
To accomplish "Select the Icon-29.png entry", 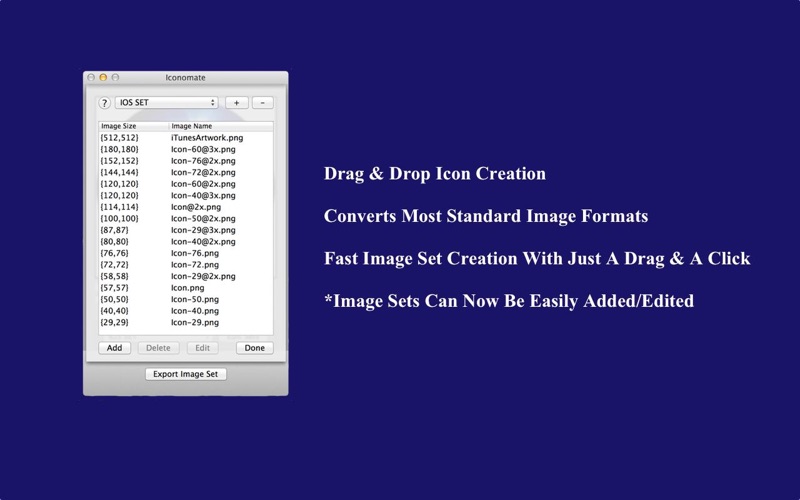I will 195,322.
